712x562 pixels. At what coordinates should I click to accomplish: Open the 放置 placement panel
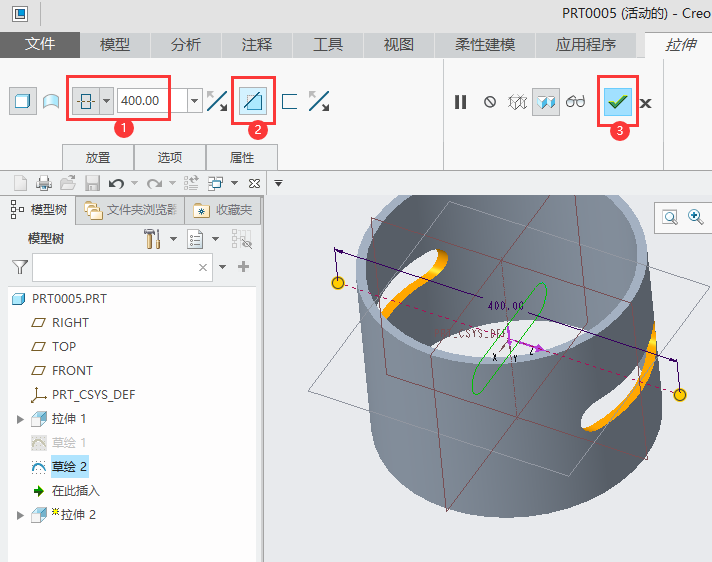pos(98,157)
